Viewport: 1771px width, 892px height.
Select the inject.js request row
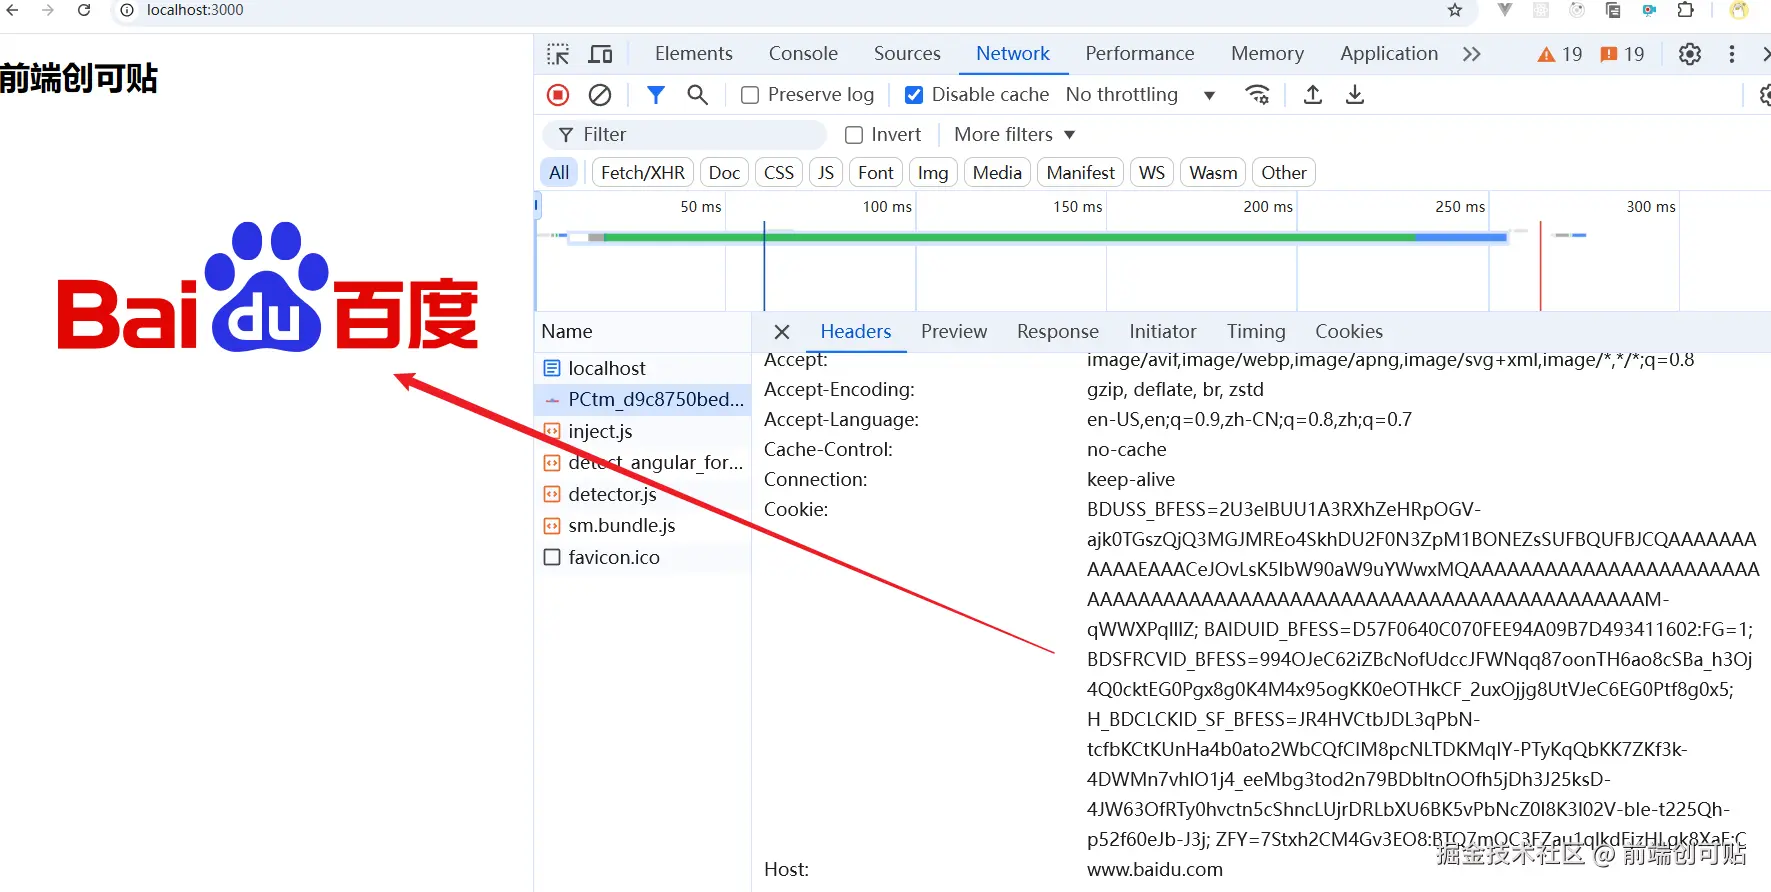click(x=643, y=431)
